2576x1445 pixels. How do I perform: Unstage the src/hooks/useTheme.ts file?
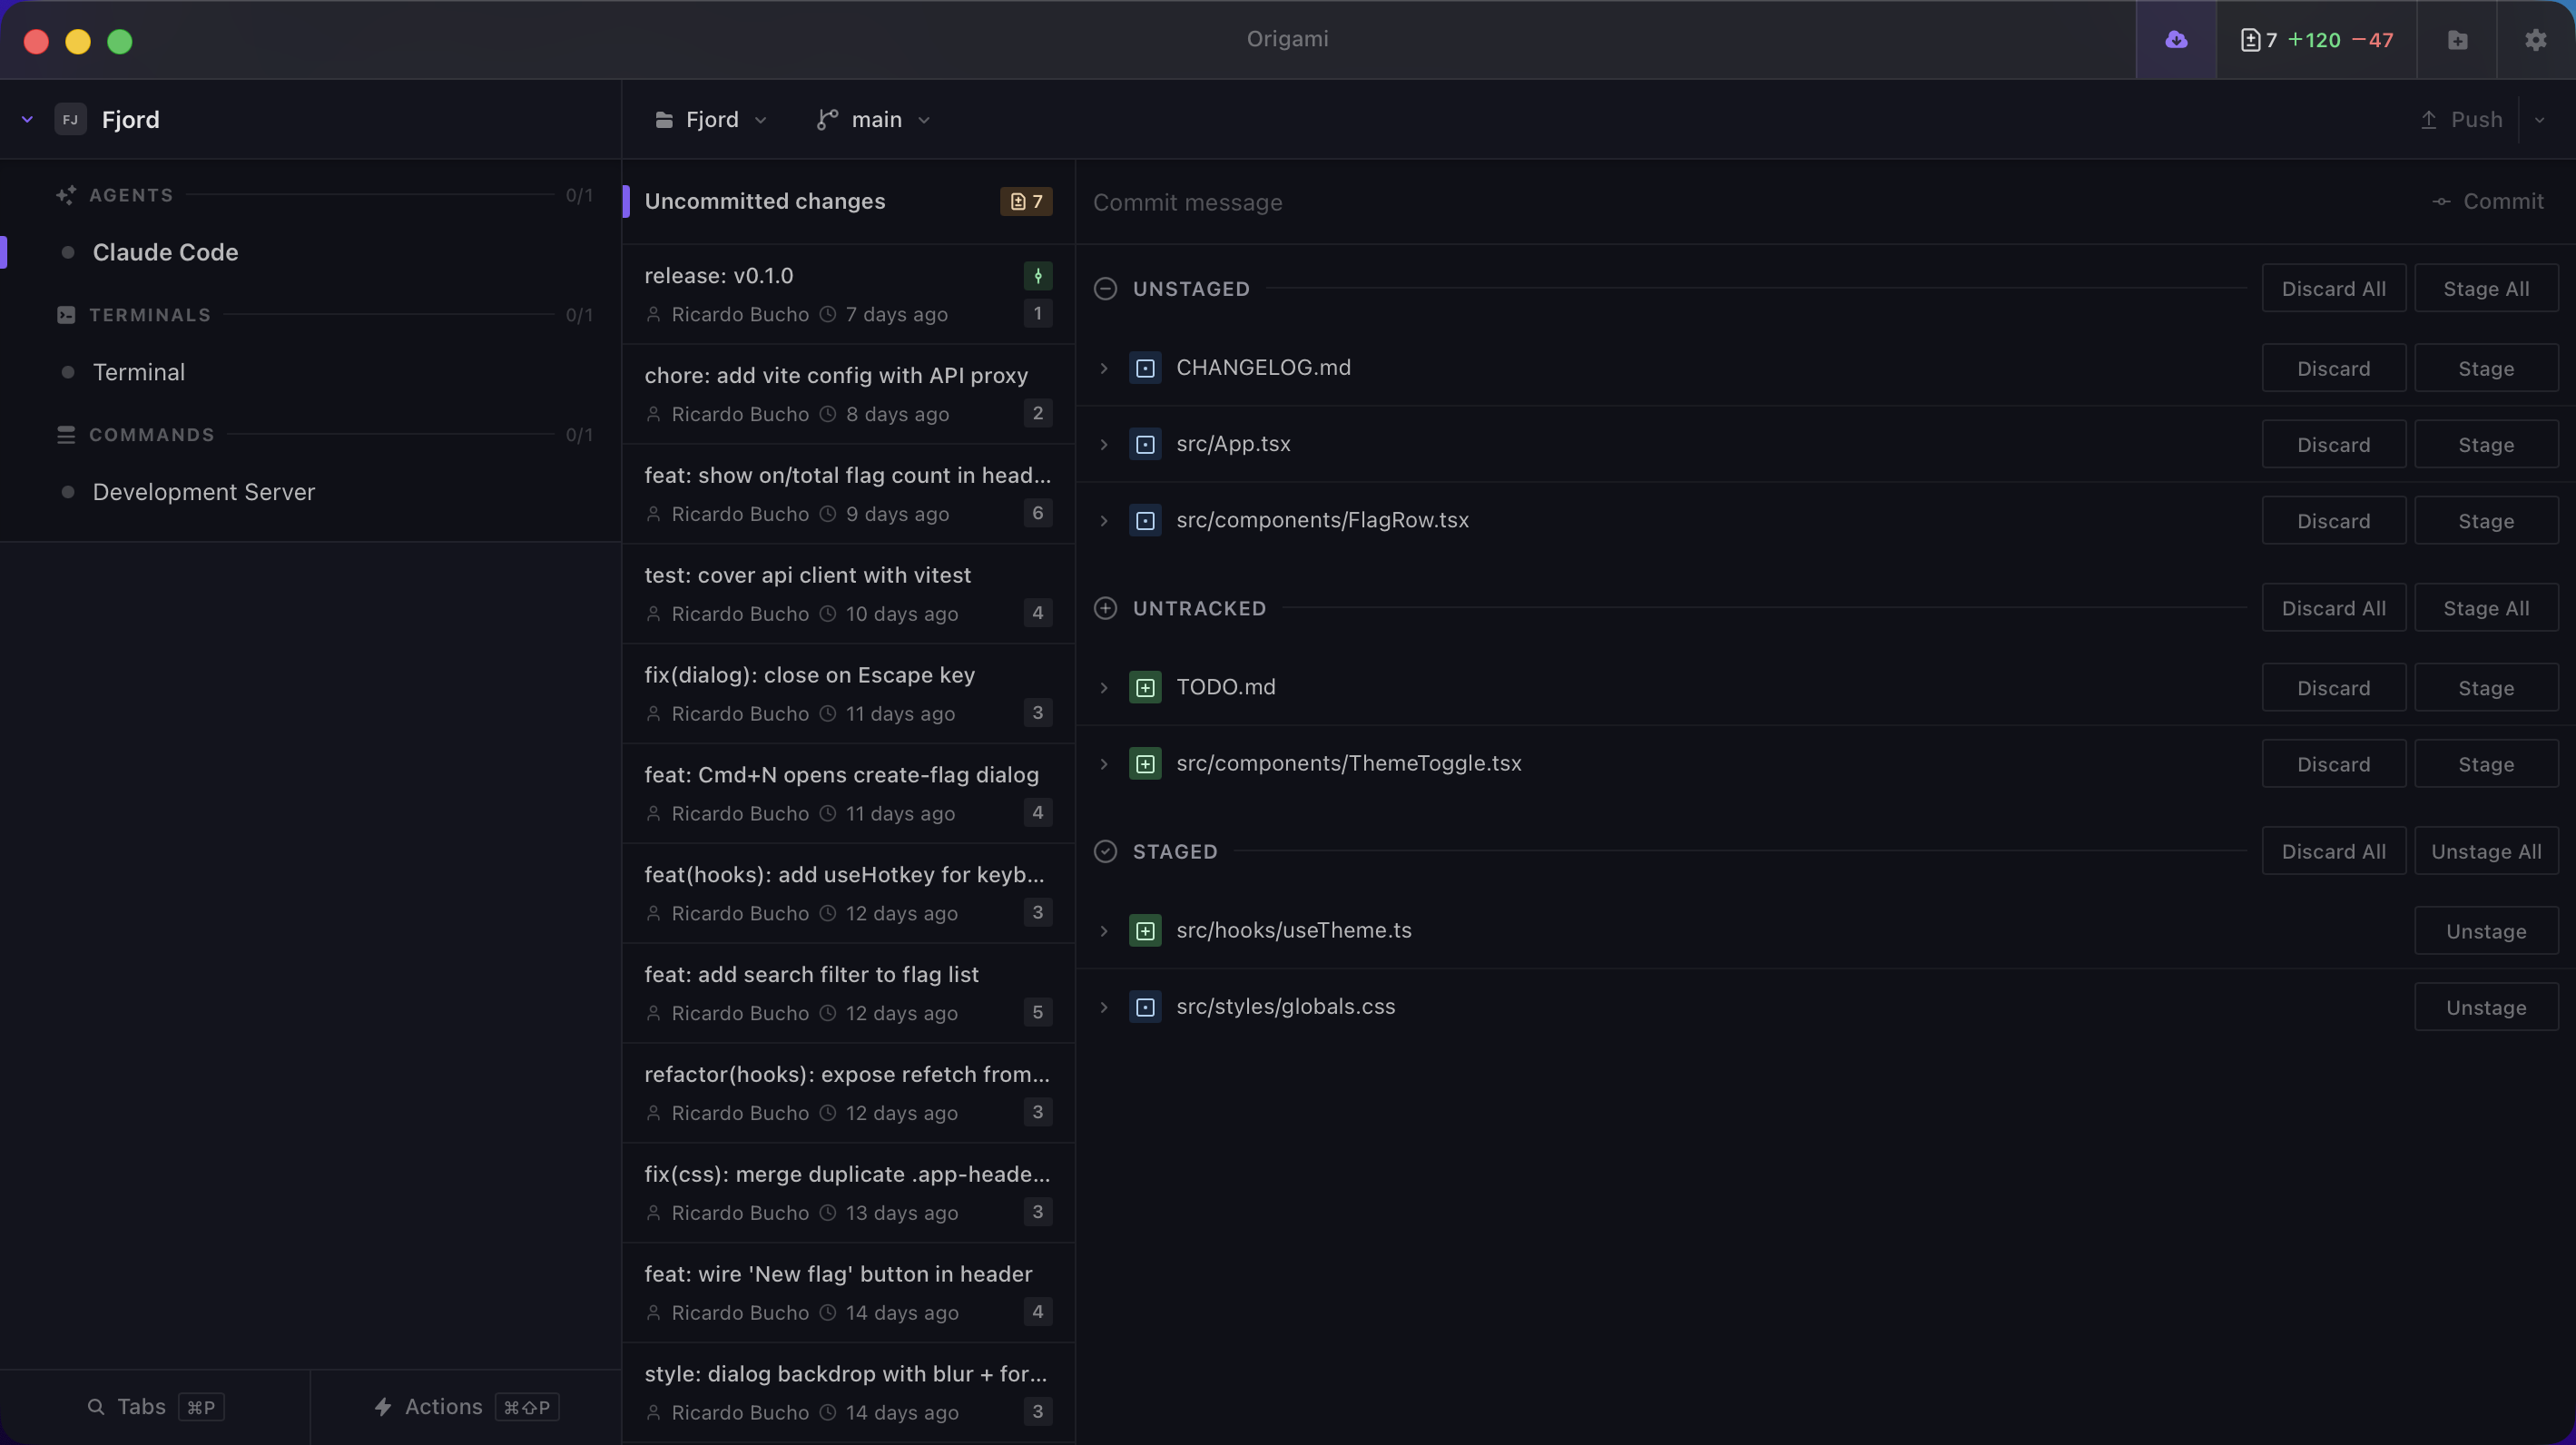pyautogui.click(x=2485, y=930)
